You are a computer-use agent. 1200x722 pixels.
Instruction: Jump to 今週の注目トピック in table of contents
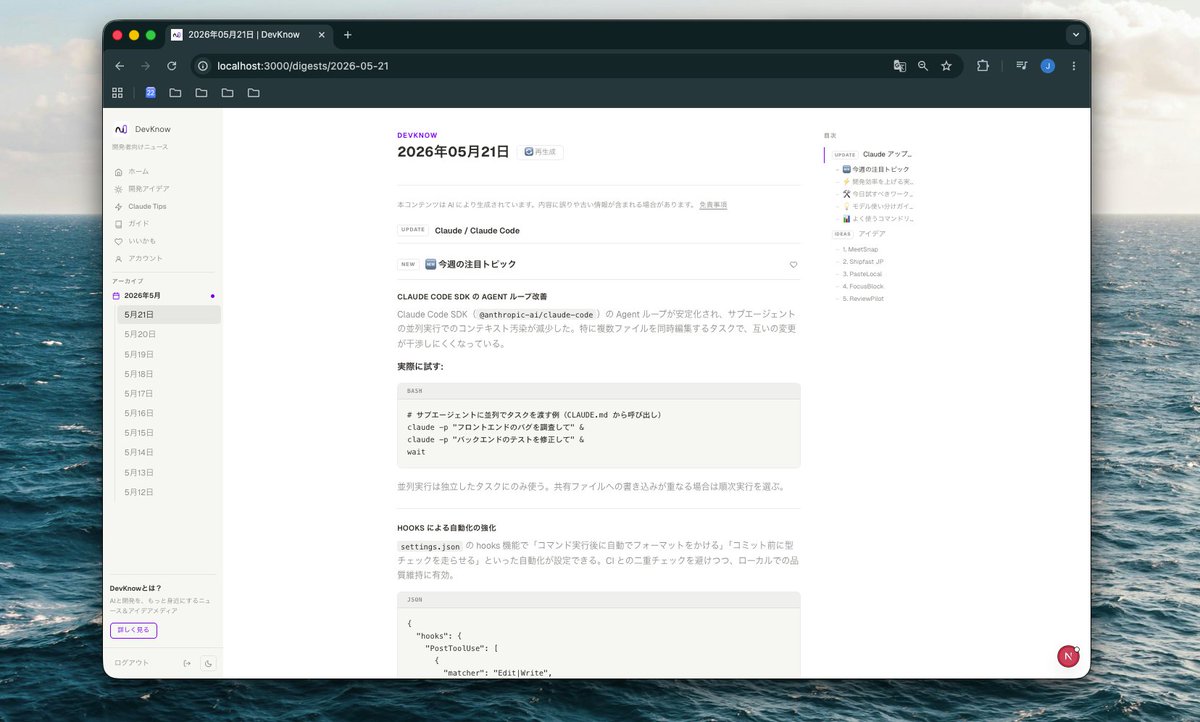(876, 169)
